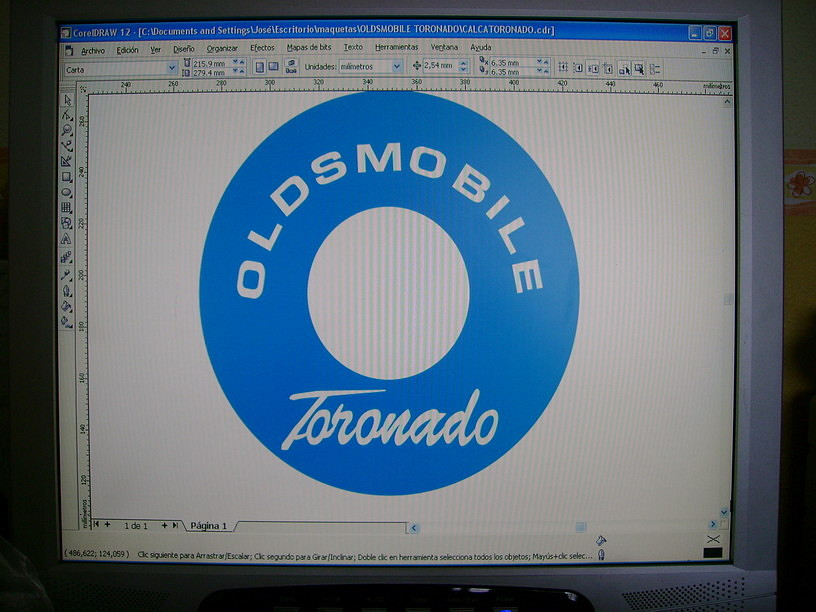Viewport: 816px width, 612px height.
Task: Open the Diseño menu
Action: (x=184, y=49)
